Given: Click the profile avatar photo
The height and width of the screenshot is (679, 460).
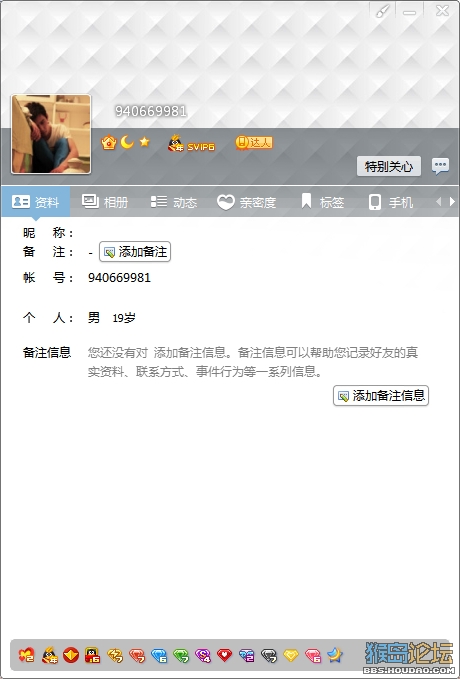Looking at the screenshot, I should [x=51, y=134].
